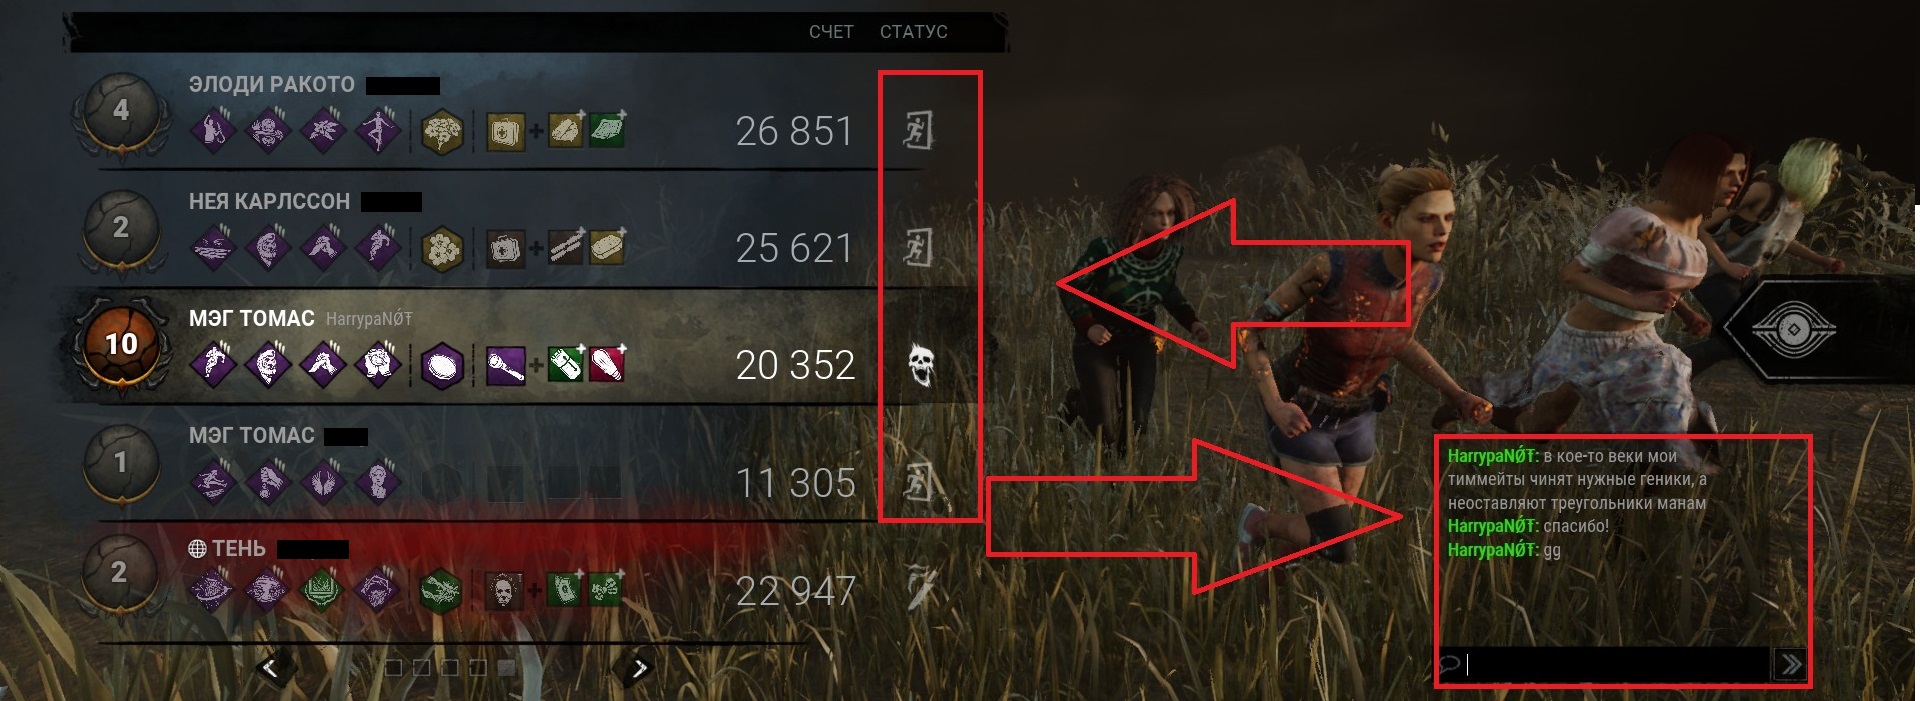Click the skull status icon for HarrypaNØT
Viewport: 1920px width, 701px height.
921,365
